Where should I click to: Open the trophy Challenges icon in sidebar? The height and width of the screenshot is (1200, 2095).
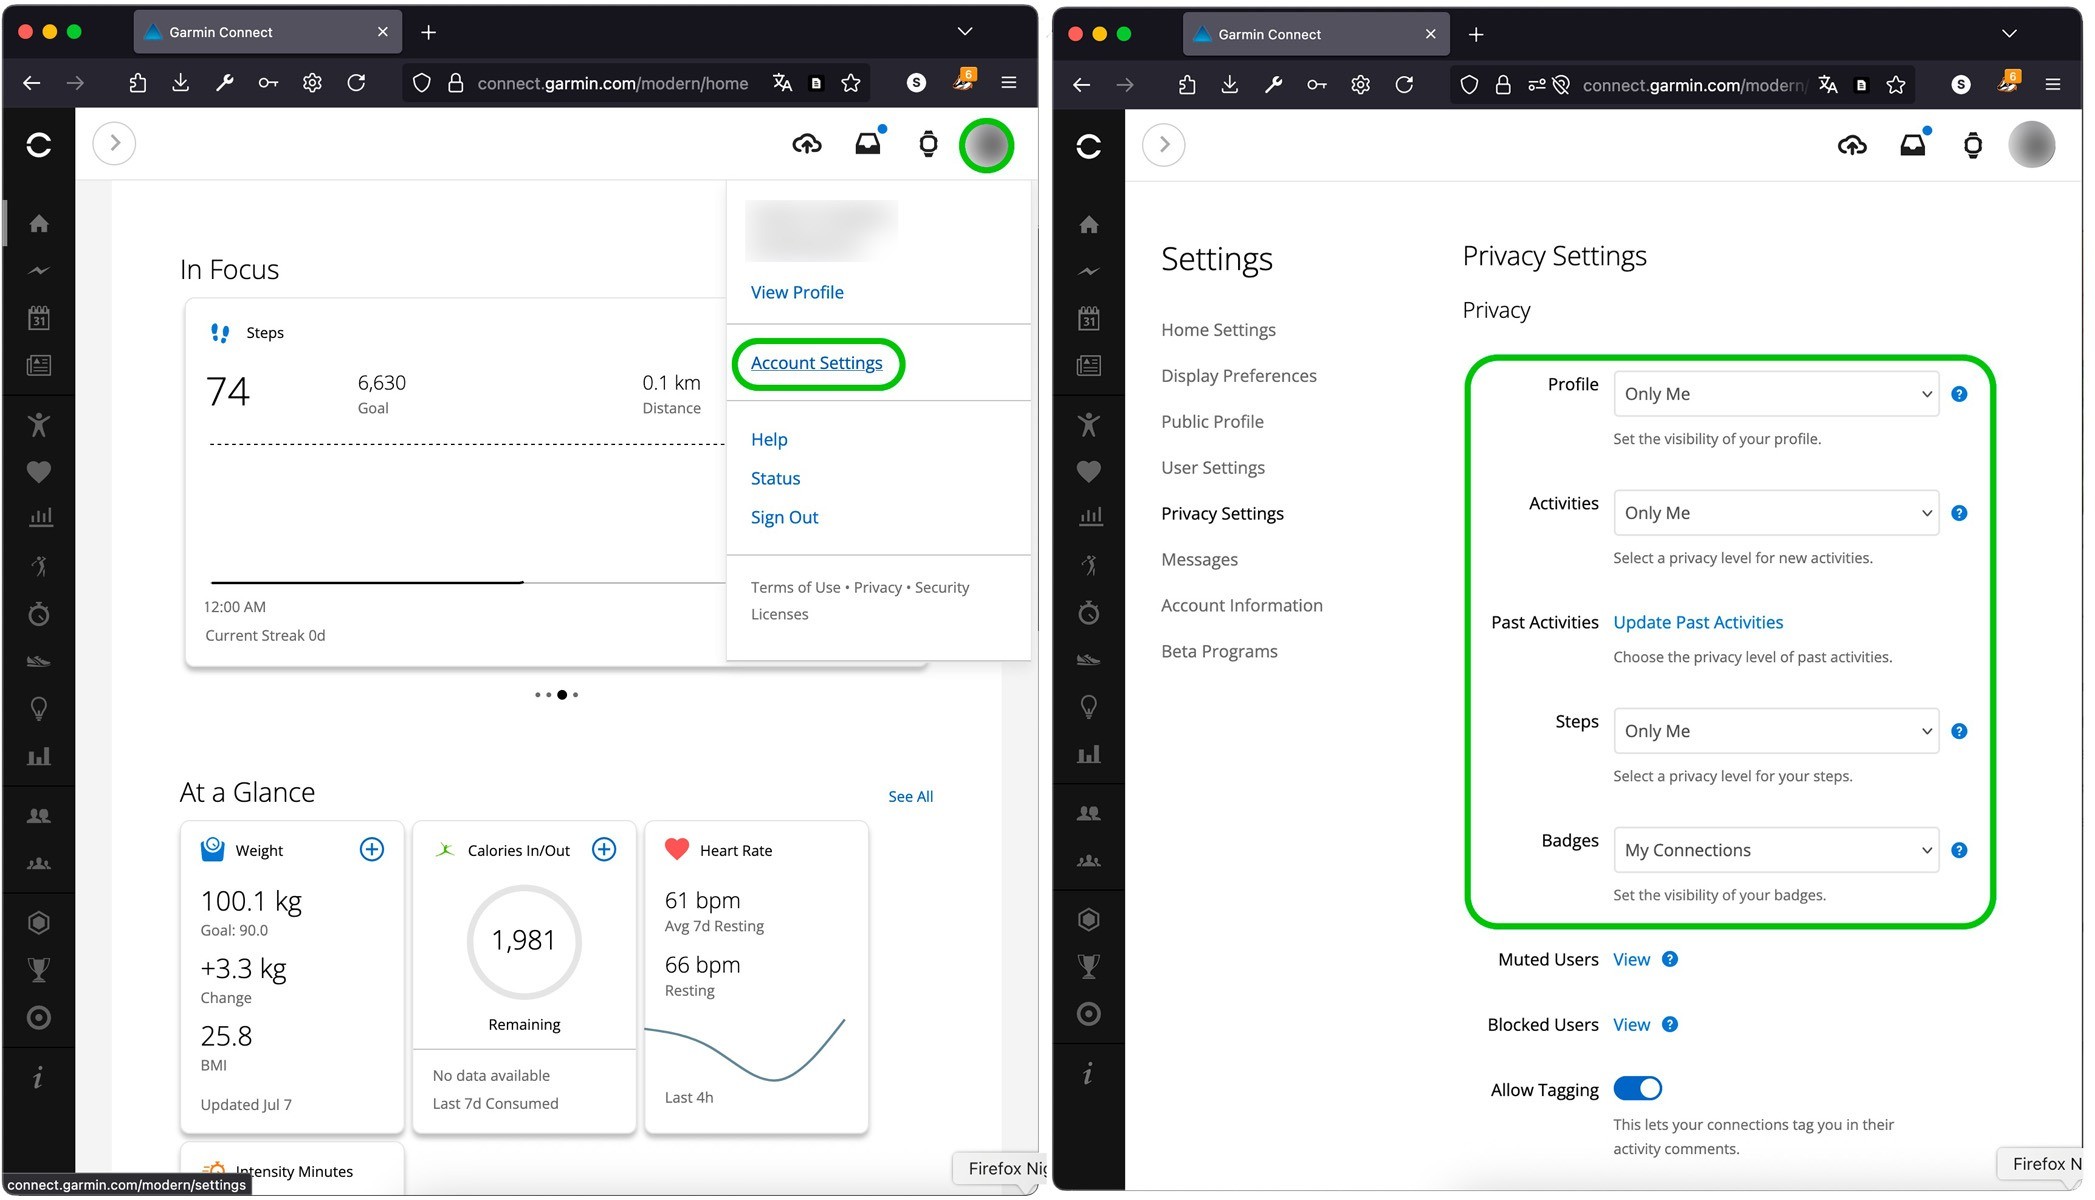click(40, 966)
